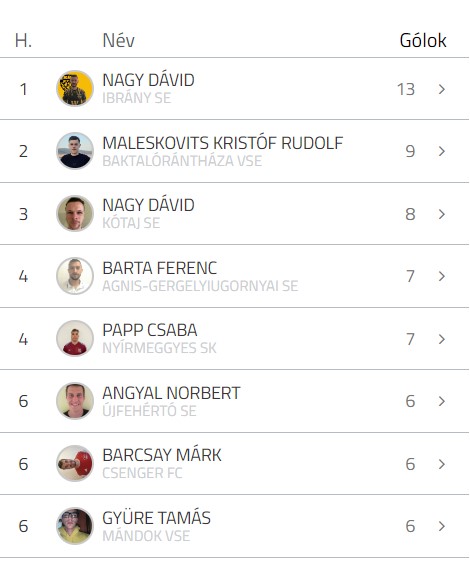Screen dimensions: 470x565
Task: Sort by the Gólok column header
Action: 423,40
